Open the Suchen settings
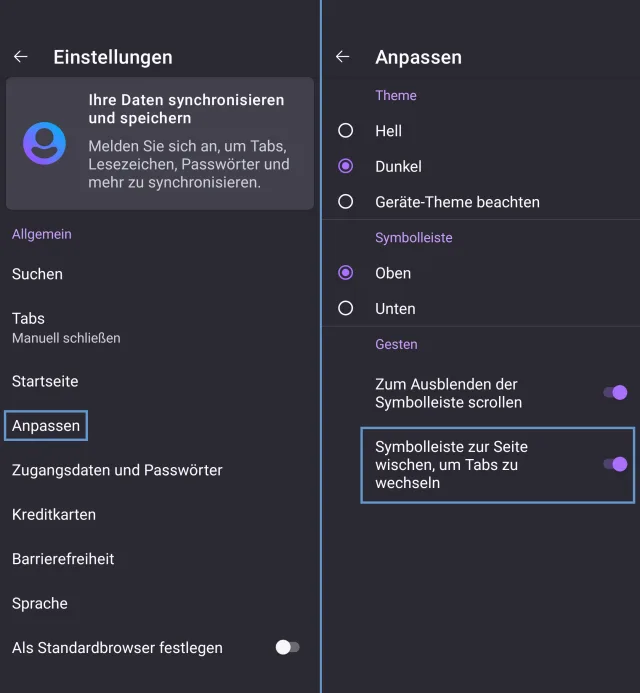The image size is (640, 693). click(x=38, y=274)
